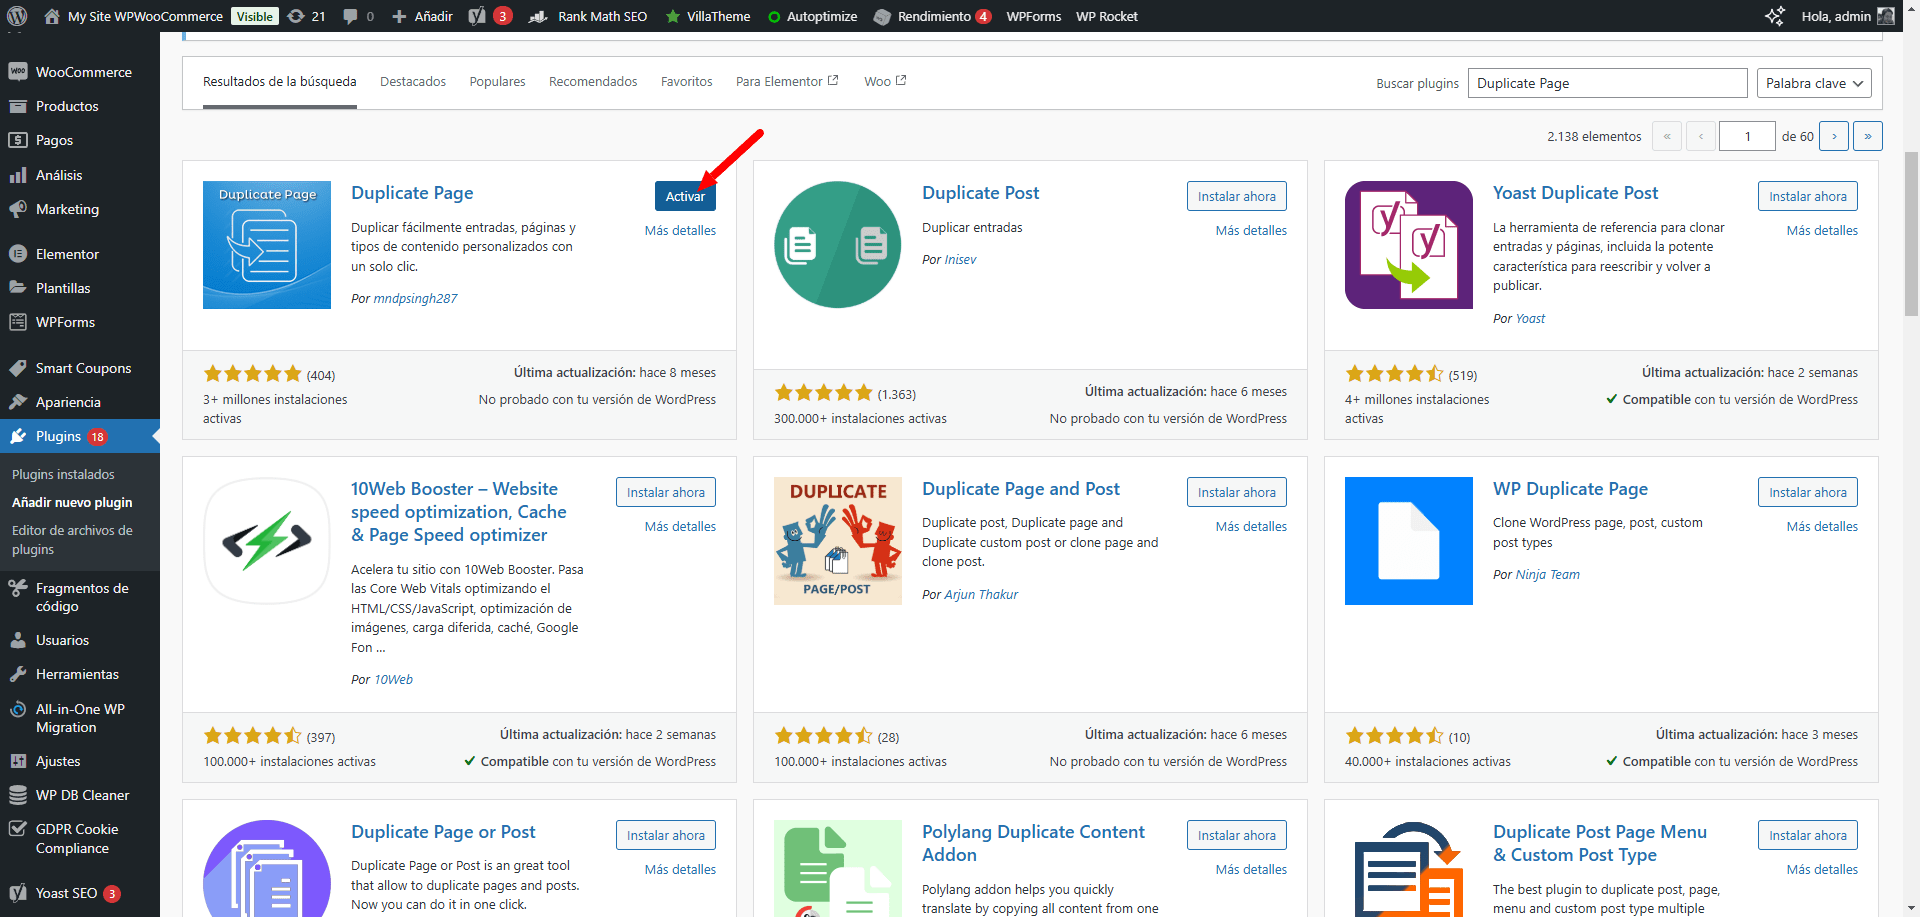Open My Site WPWooCommerce home link
1920x917 pixels.
133,16
